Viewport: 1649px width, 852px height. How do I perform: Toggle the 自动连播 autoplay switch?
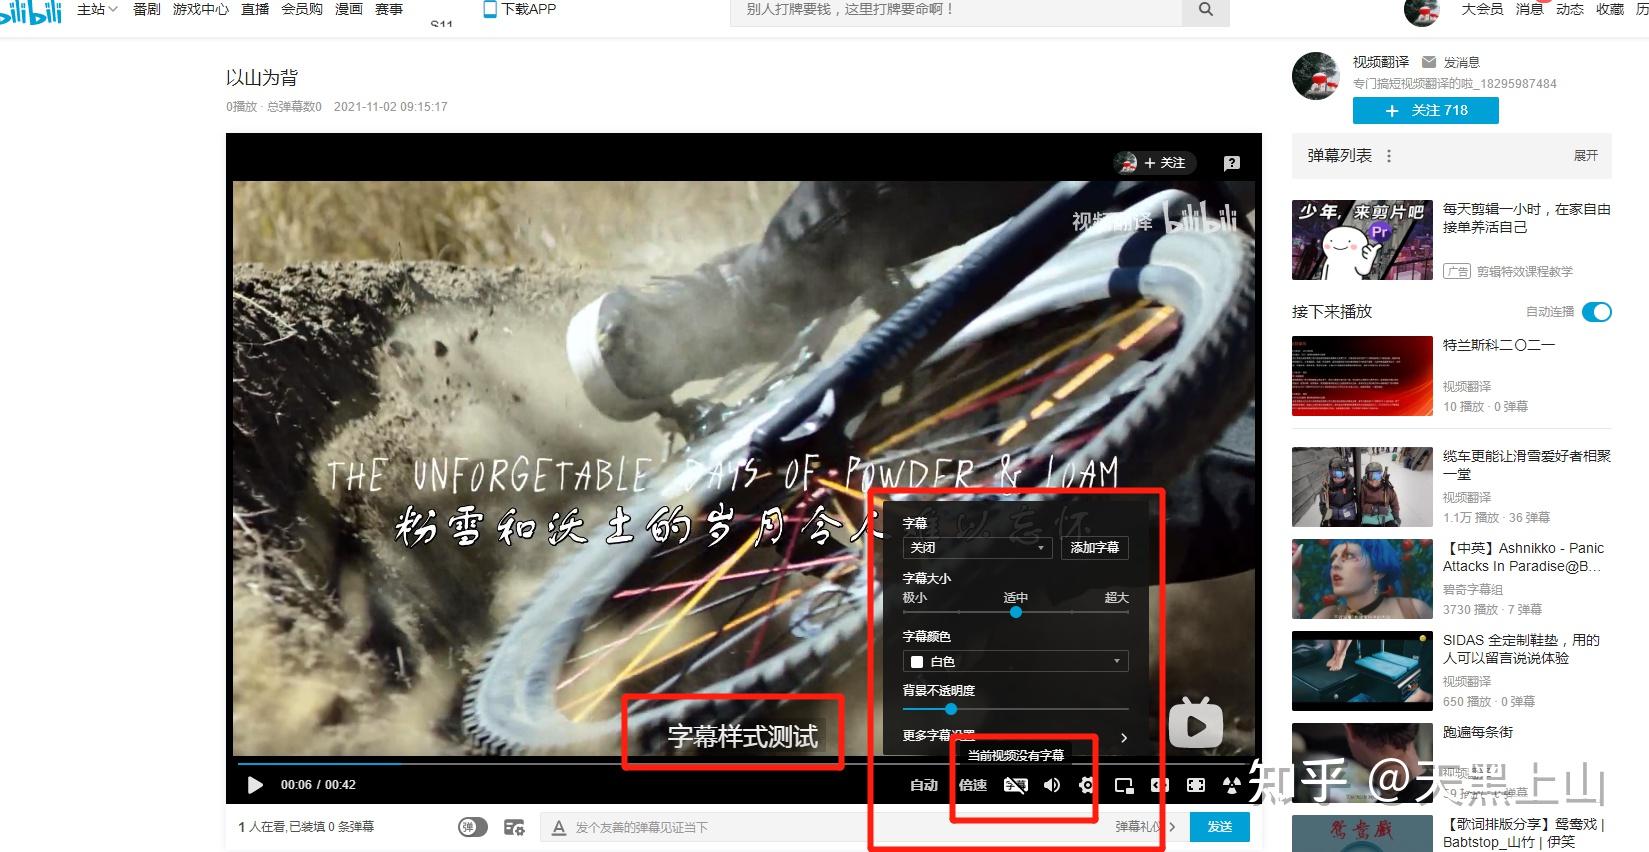(x=1597, y=312)
